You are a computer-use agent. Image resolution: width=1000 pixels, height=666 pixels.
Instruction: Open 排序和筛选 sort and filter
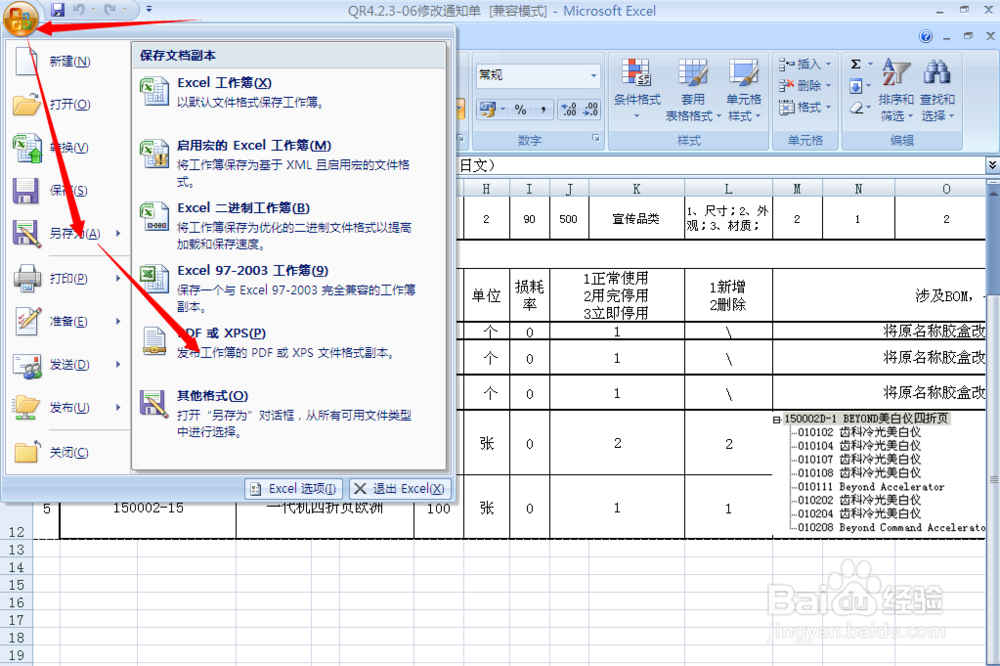896,90
